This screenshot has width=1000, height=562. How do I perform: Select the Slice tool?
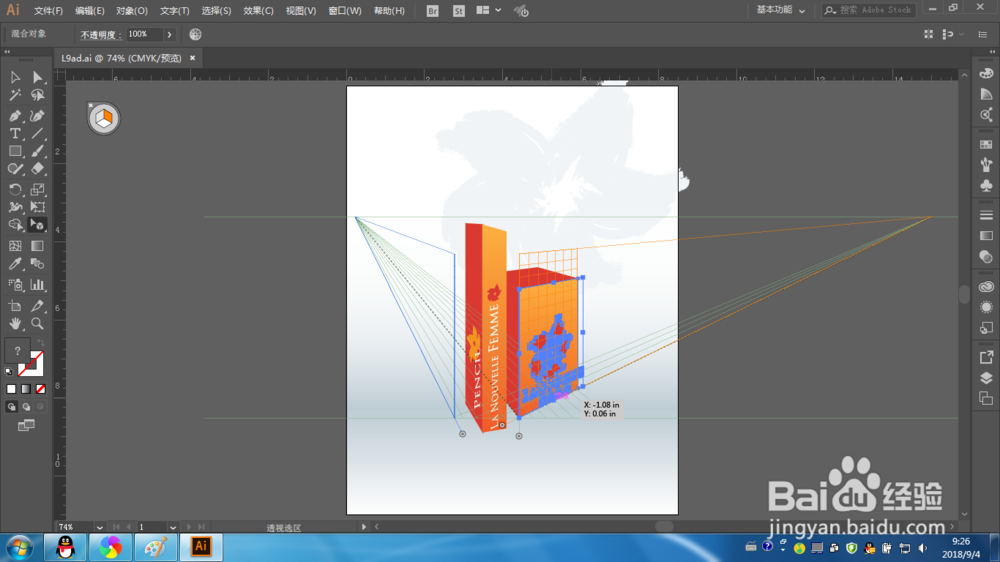tap(38, 306)
